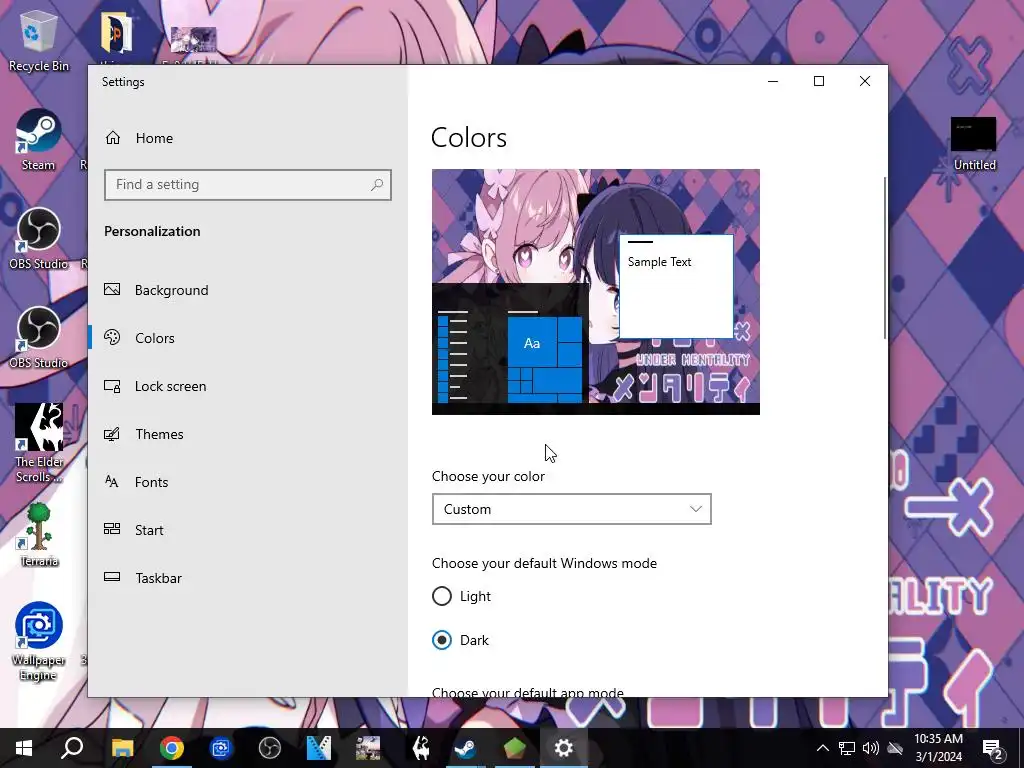Open the clock showing 10:35 AM
The height and width of the screenshot is (768, 1024).
[938, 748]
